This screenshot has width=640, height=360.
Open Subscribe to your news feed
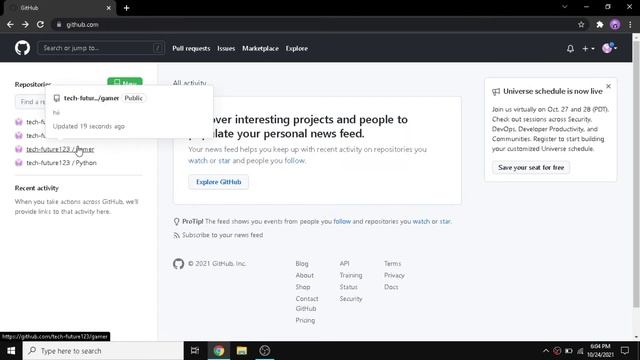point(222,235)
